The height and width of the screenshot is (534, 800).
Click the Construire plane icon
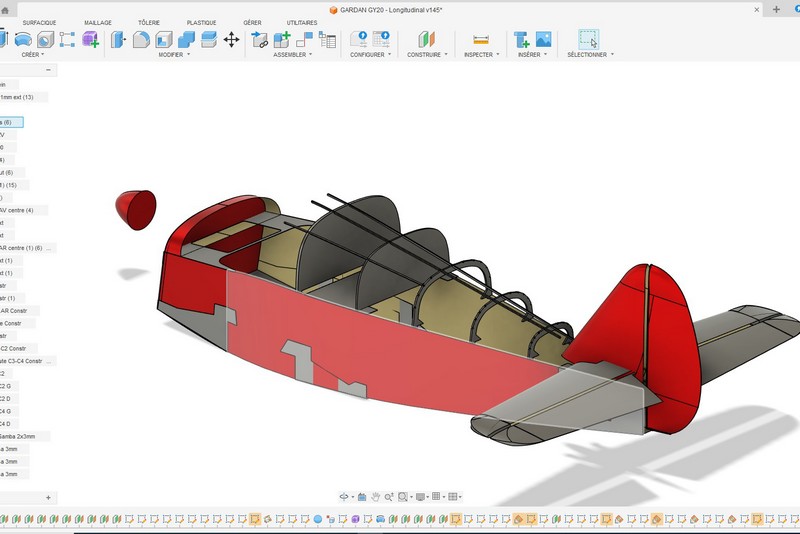[427, 40]
